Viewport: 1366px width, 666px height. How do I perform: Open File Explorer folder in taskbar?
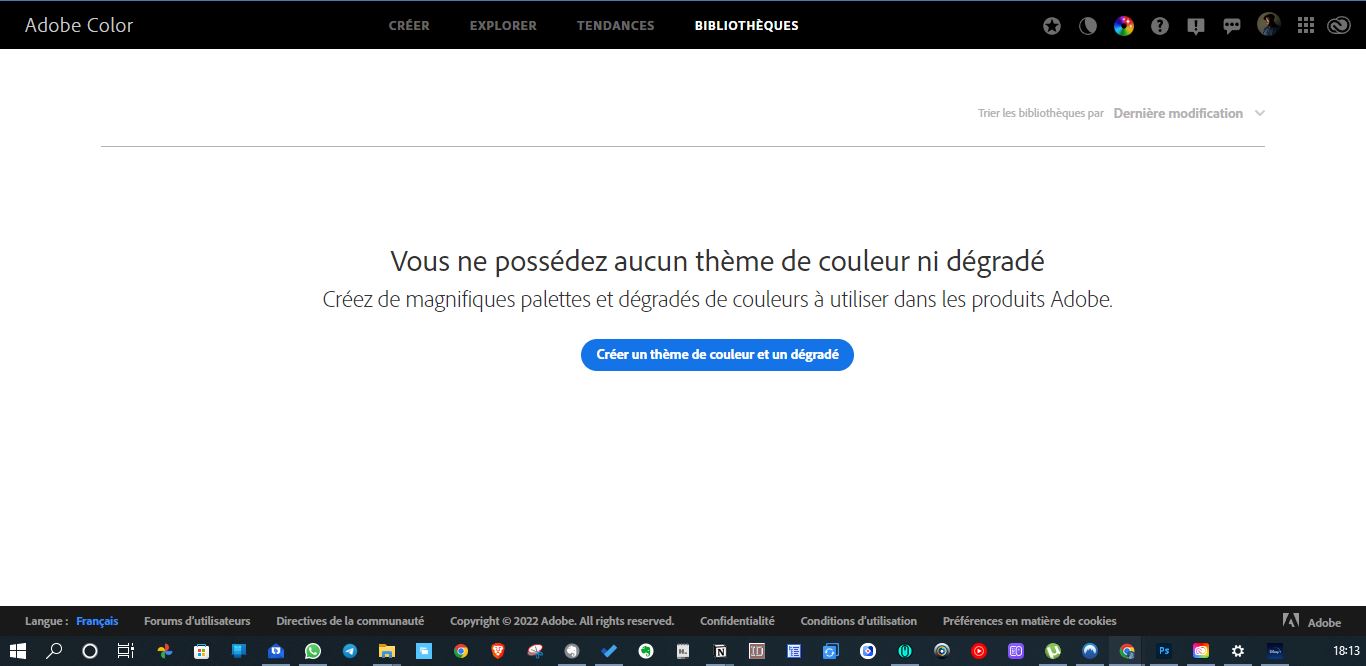point(387,650)
